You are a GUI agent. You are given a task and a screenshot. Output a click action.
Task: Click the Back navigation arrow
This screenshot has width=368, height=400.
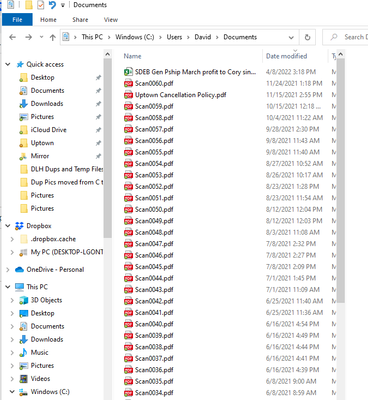[x=13, y=37]
